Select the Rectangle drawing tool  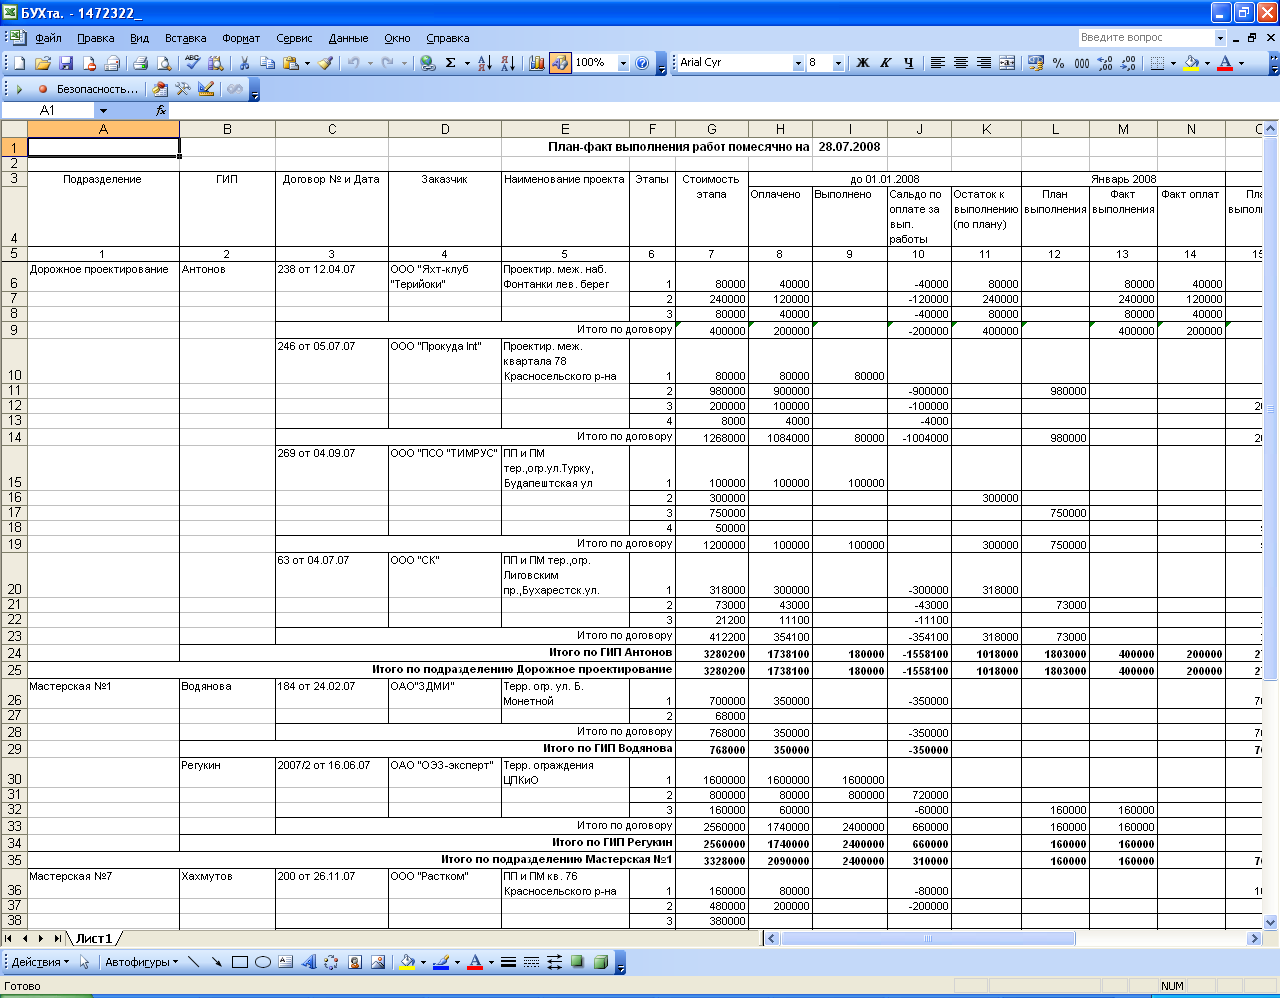[240, 962]
